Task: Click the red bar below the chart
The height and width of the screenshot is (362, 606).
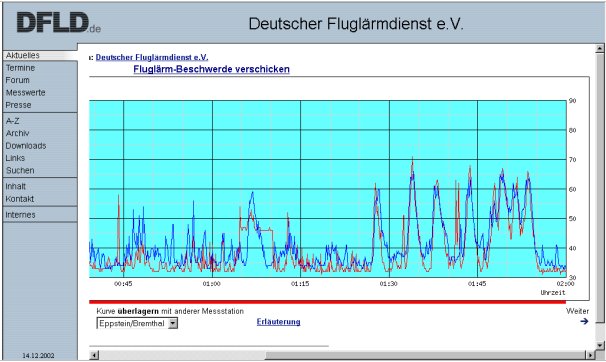Action: point(327,302)
